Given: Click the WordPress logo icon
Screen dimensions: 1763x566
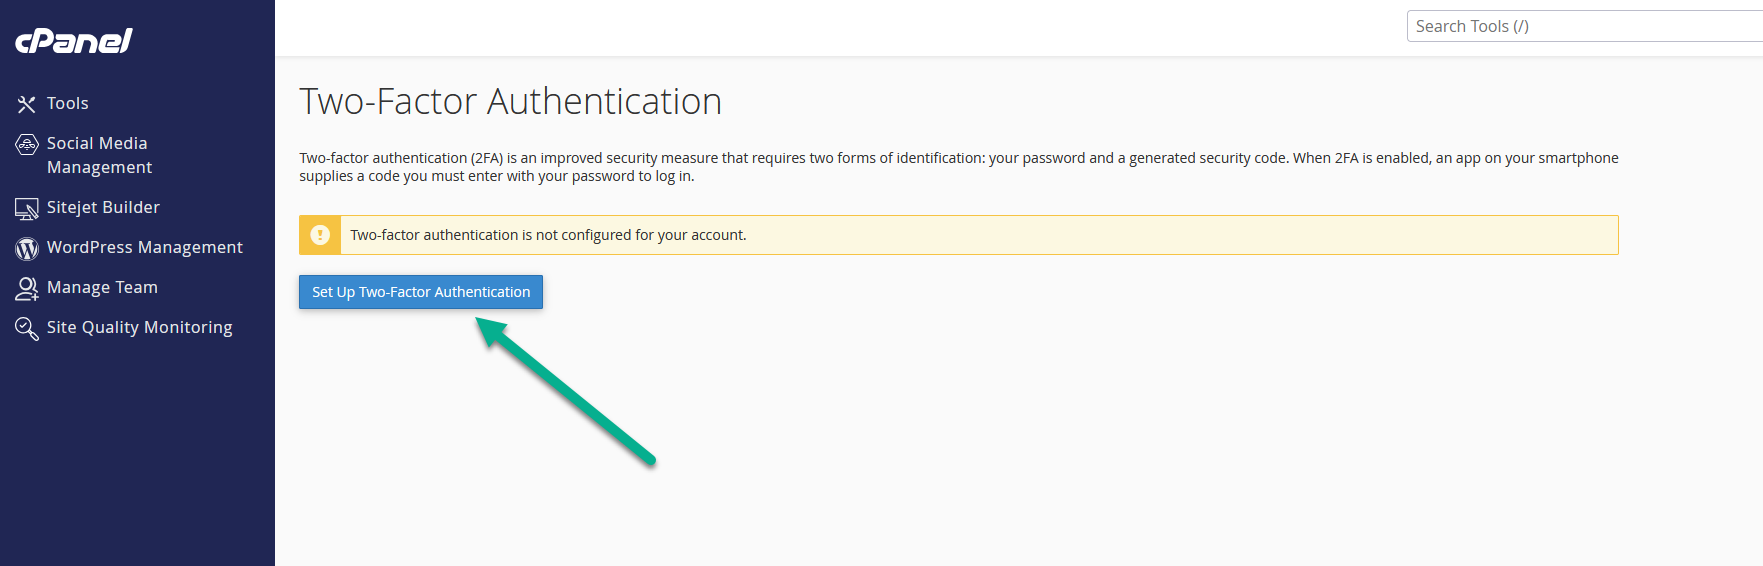Looking at the screenshot, I should 27,248.
